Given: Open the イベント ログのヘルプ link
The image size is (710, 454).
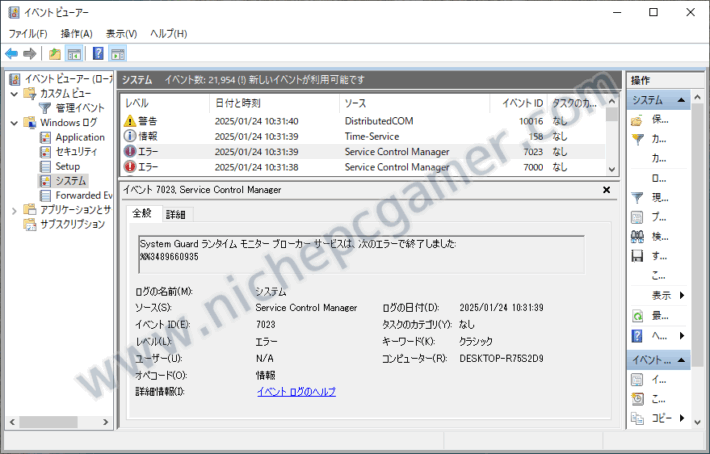Looking at the screenshot, I should (x=297, y=392).
